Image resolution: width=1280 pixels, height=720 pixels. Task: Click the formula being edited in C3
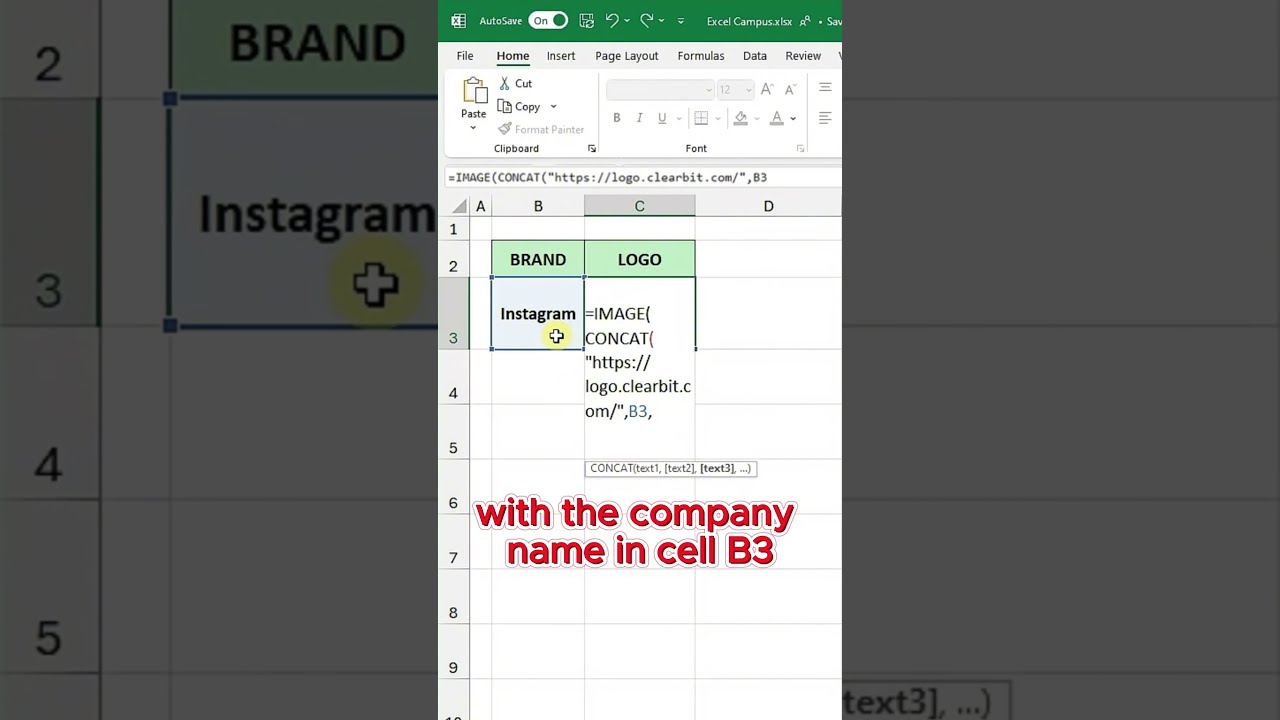click(x=639, y=362)
